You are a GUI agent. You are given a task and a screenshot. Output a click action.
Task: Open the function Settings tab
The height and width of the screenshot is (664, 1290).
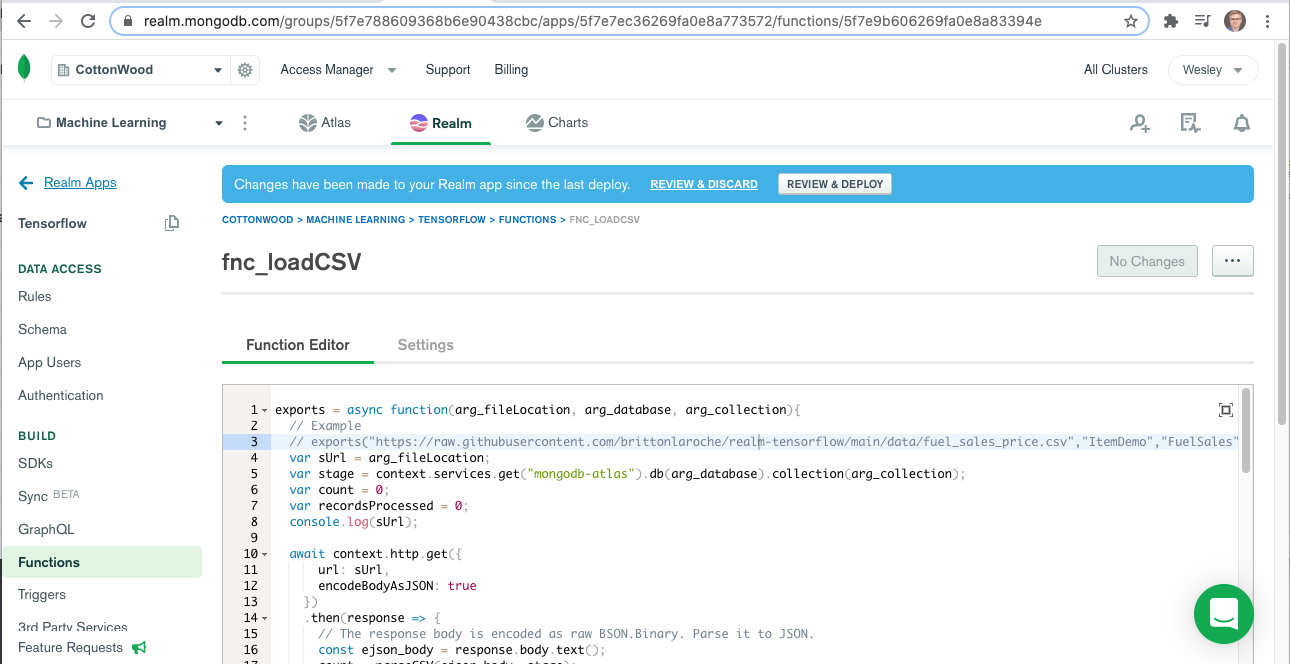click(x=426, y=345)
